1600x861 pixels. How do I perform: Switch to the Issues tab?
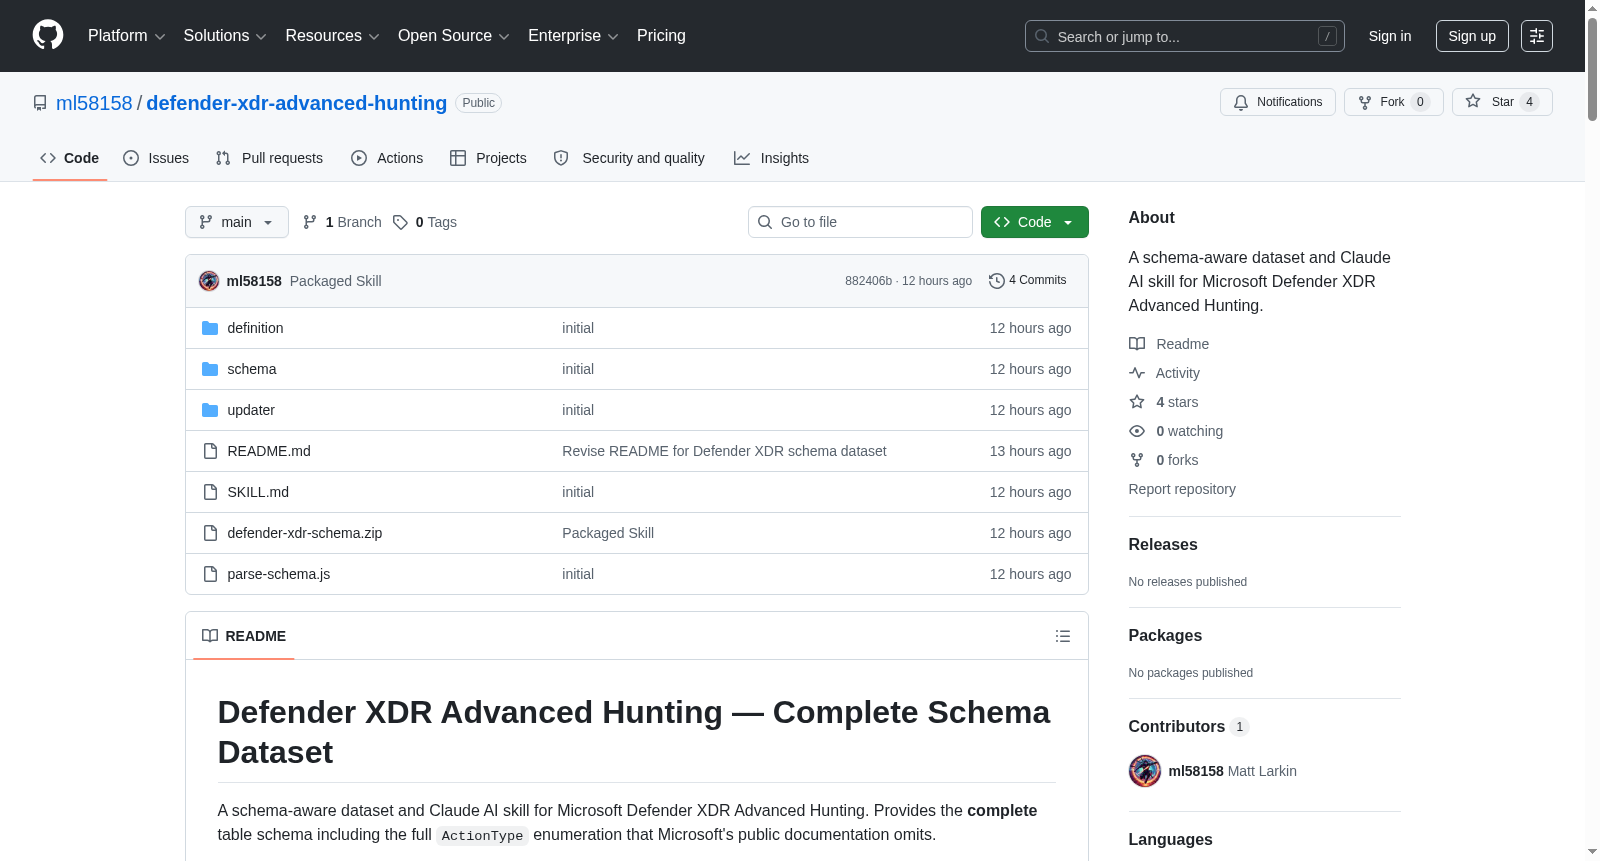pyautogui.click(x=156, y=158)
